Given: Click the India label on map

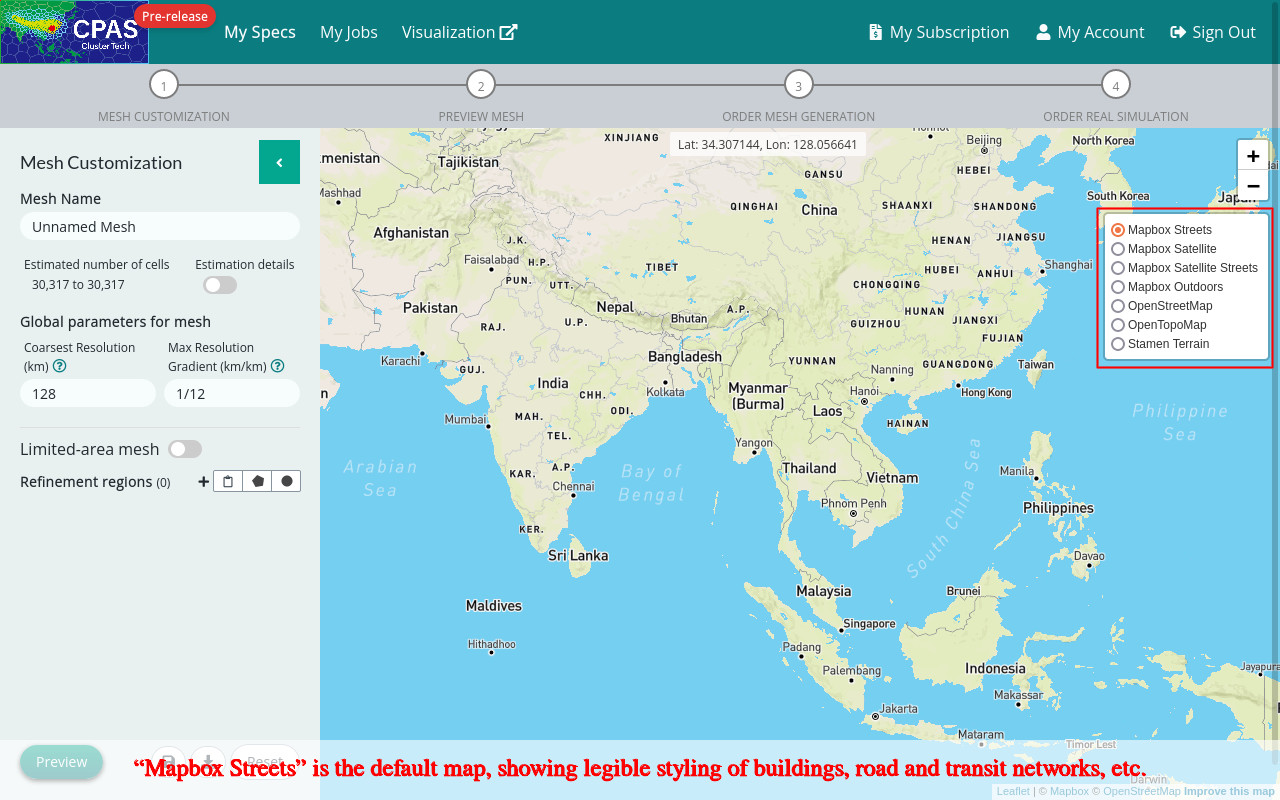Looking at the screenshot, I should pos(553,382).
